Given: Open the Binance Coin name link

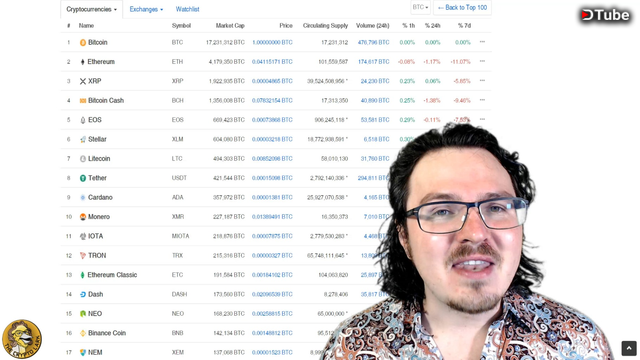Looking at the screenshot, I should (x=107, y=333).
